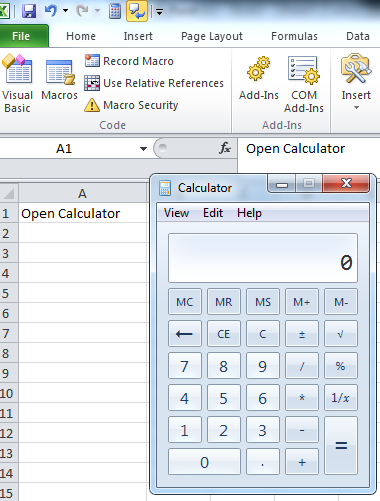Select column A header
This screenshot has width=380, height=501.
tap(82, 193)
